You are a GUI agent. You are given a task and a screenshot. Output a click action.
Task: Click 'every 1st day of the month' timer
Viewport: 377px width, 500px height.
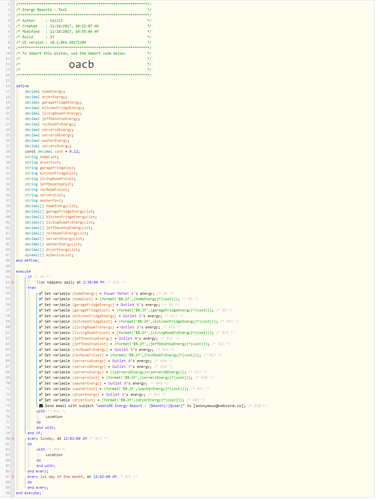[x=72, y=477]
